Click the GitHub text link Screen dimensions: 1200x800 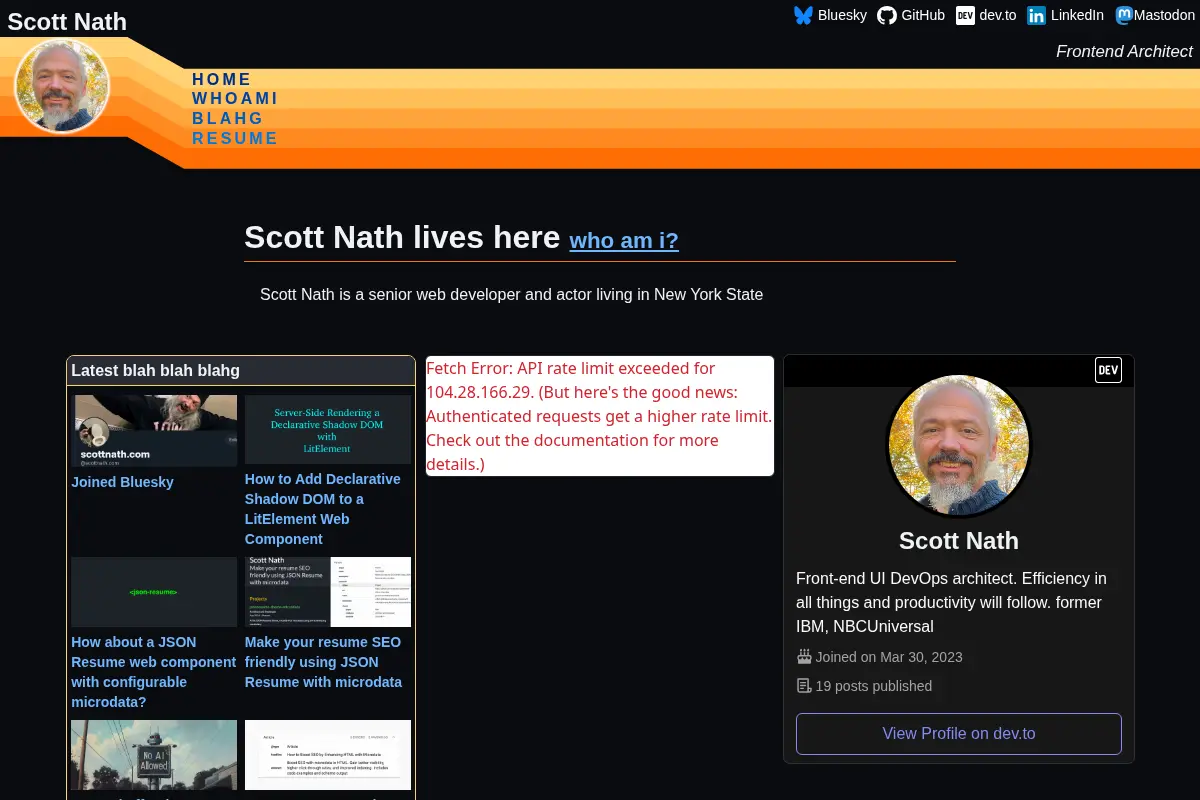[923, 15]
